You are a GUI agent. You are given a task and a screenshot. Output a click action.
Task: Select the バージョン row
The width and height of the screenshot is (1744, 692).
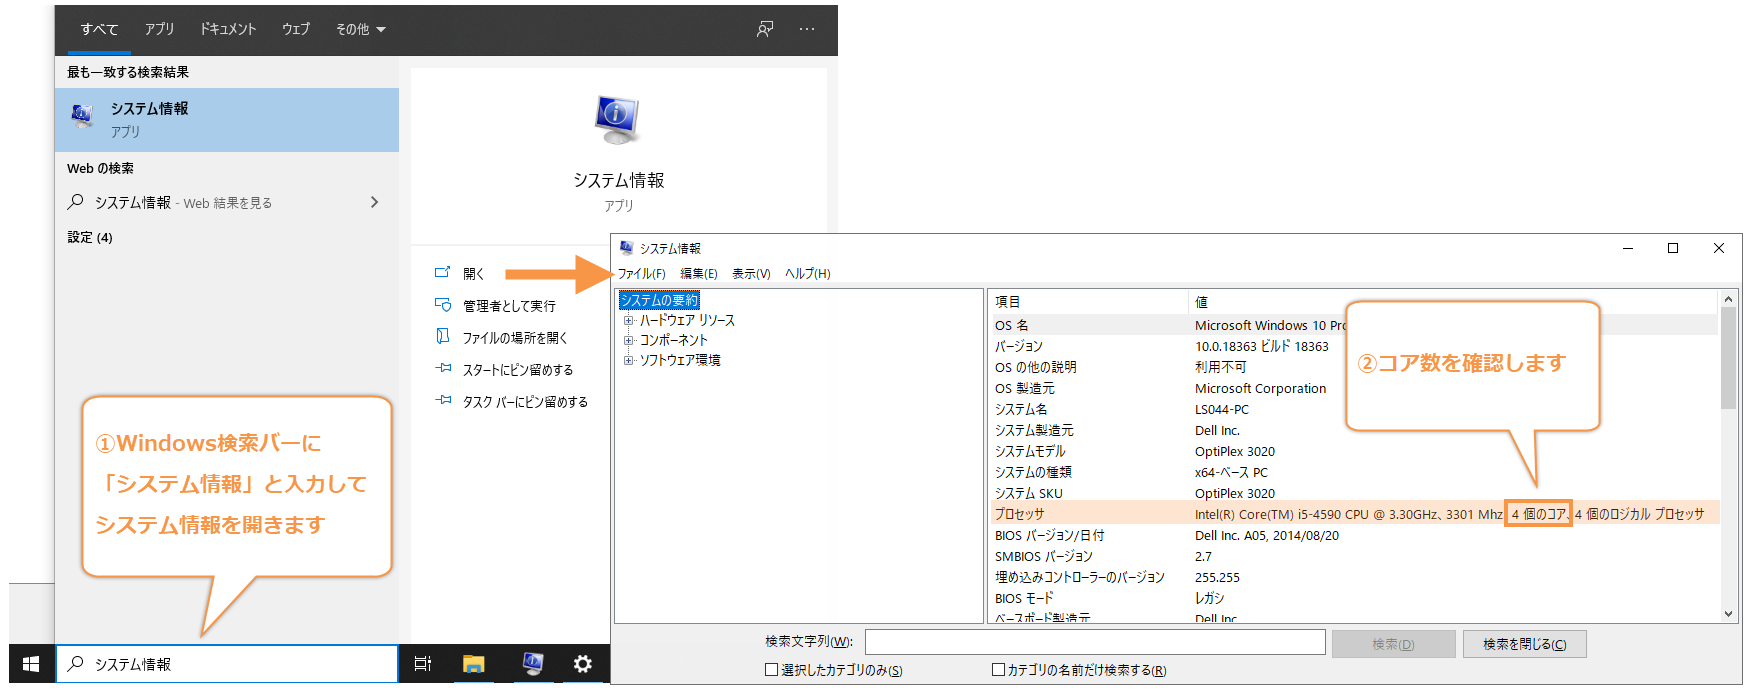1354,346
